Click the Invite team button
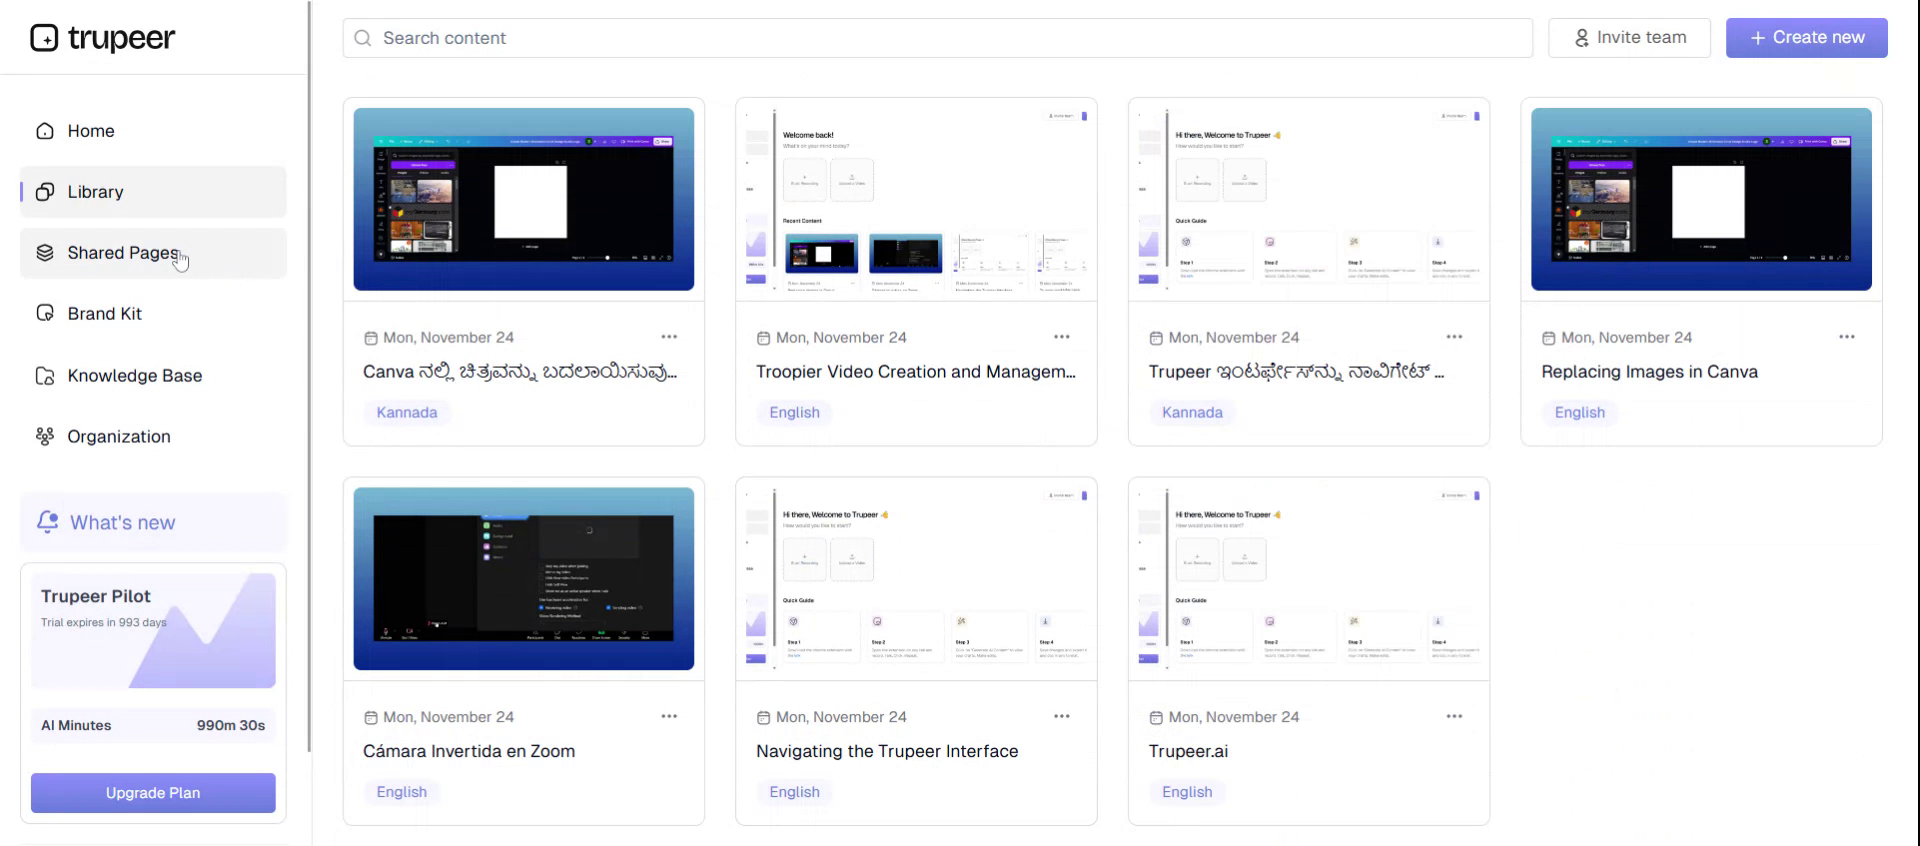Screen dimensions: 1920x846 tap(1629, 38)
